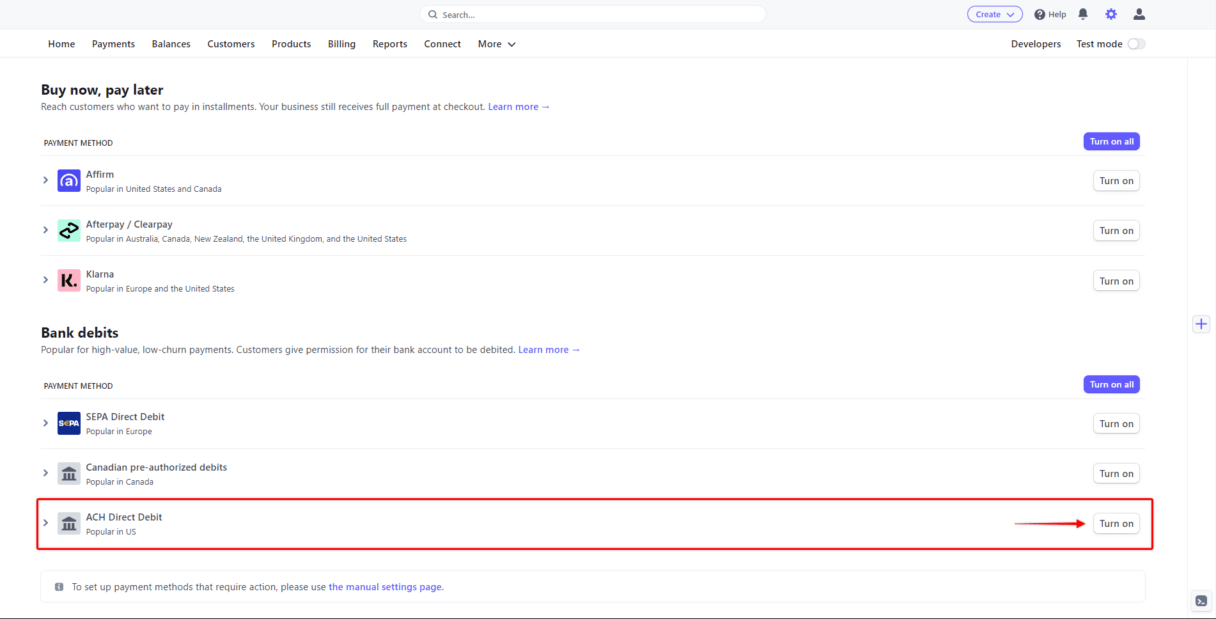Open the Create dropdown button

coord(995,14)
